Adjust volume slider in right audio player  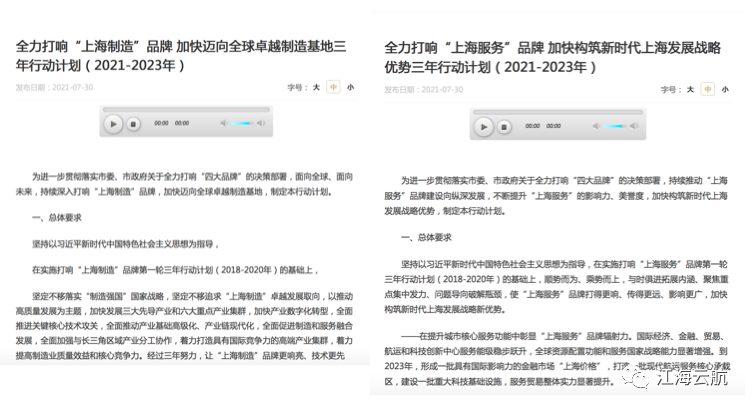tap(615, 126)
